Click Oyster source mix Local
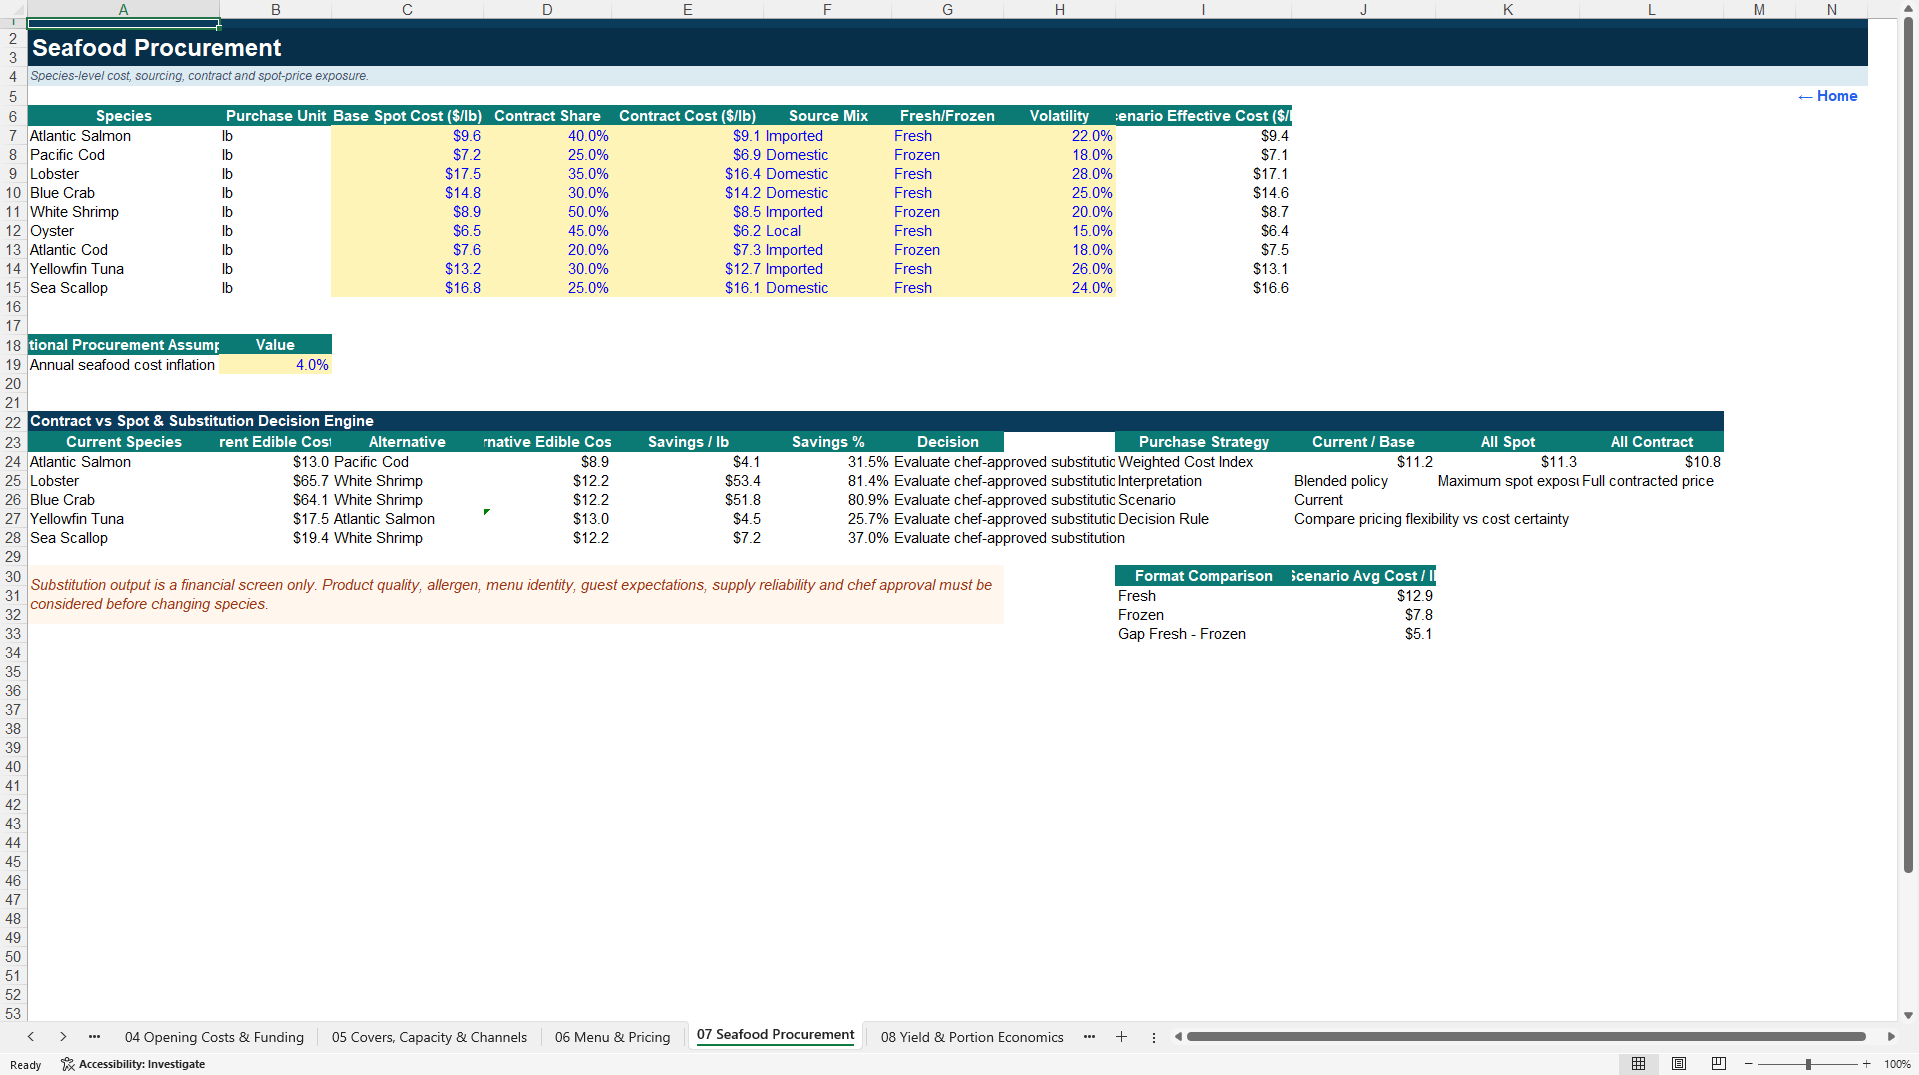1919x1075 pixels. [827, 231]
